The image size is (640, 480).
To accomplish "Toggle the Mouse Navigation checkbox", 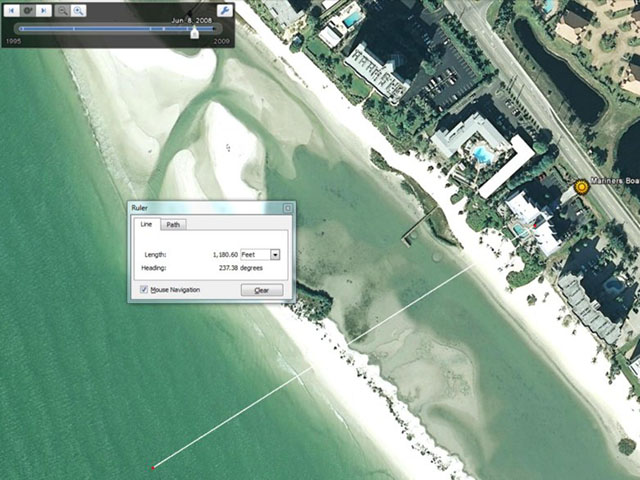I will pos(145,290).
